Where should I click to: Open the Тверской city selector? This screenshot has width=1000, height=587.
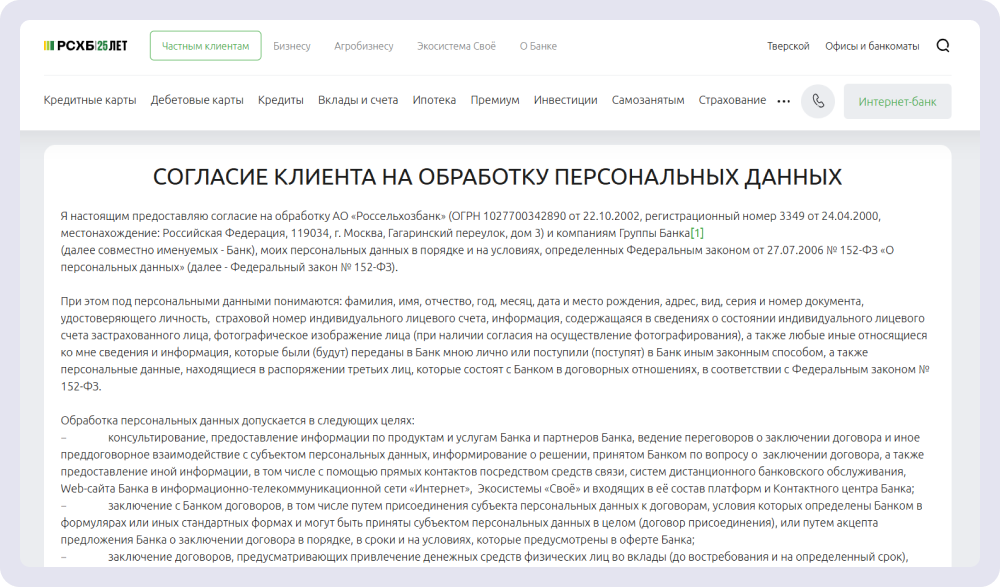787,45
